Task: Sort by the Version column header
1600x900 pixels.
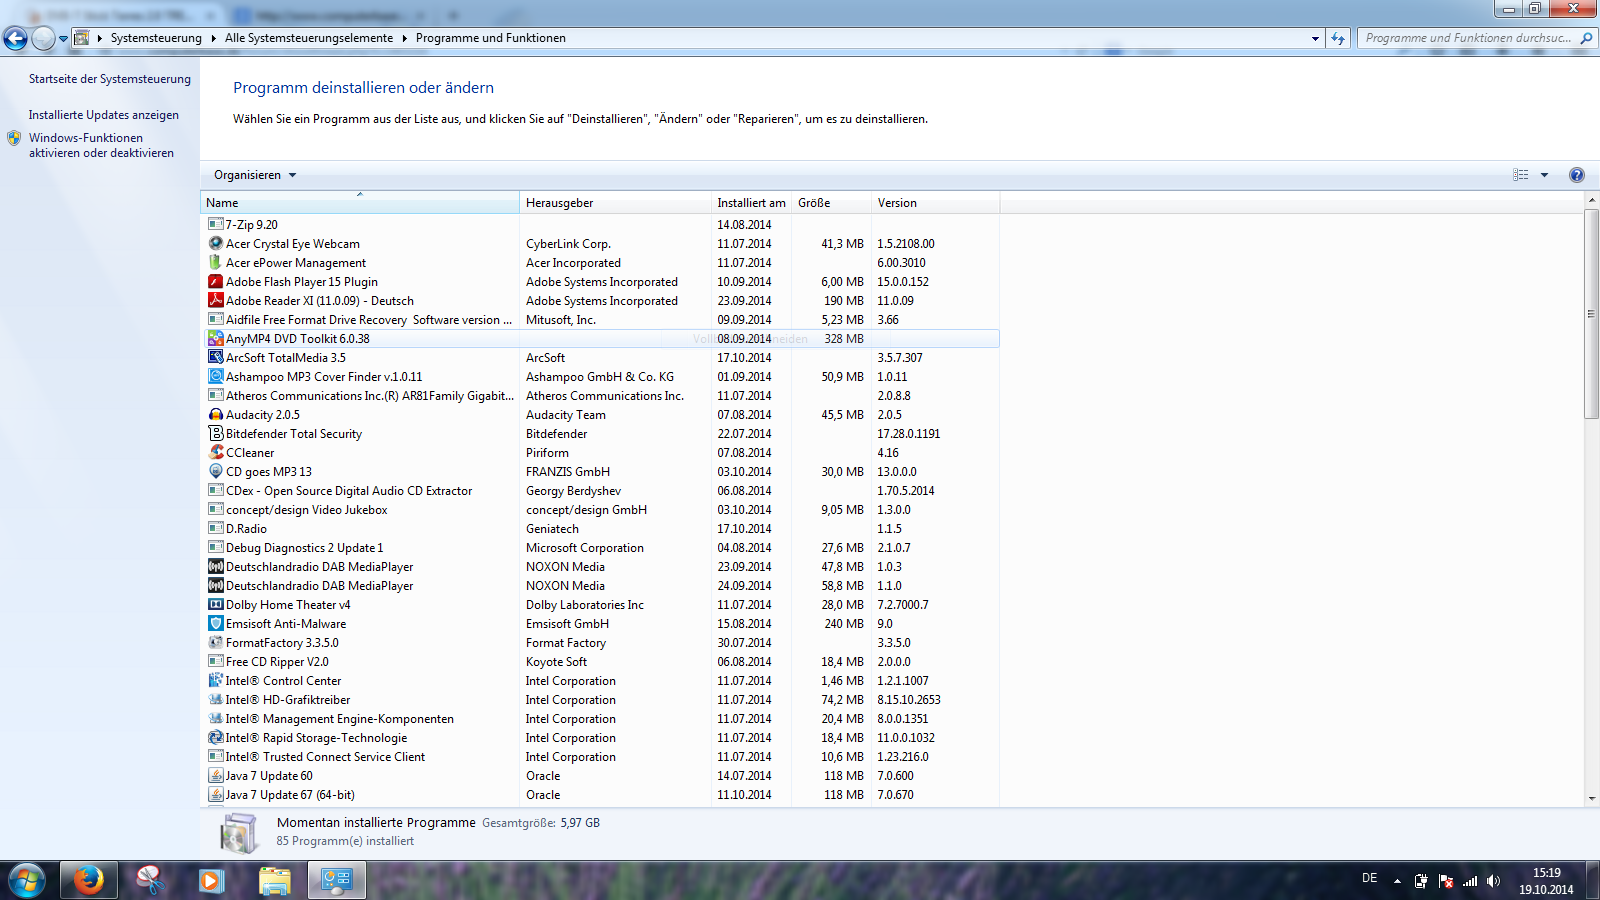Action: (x=935, y=203)
